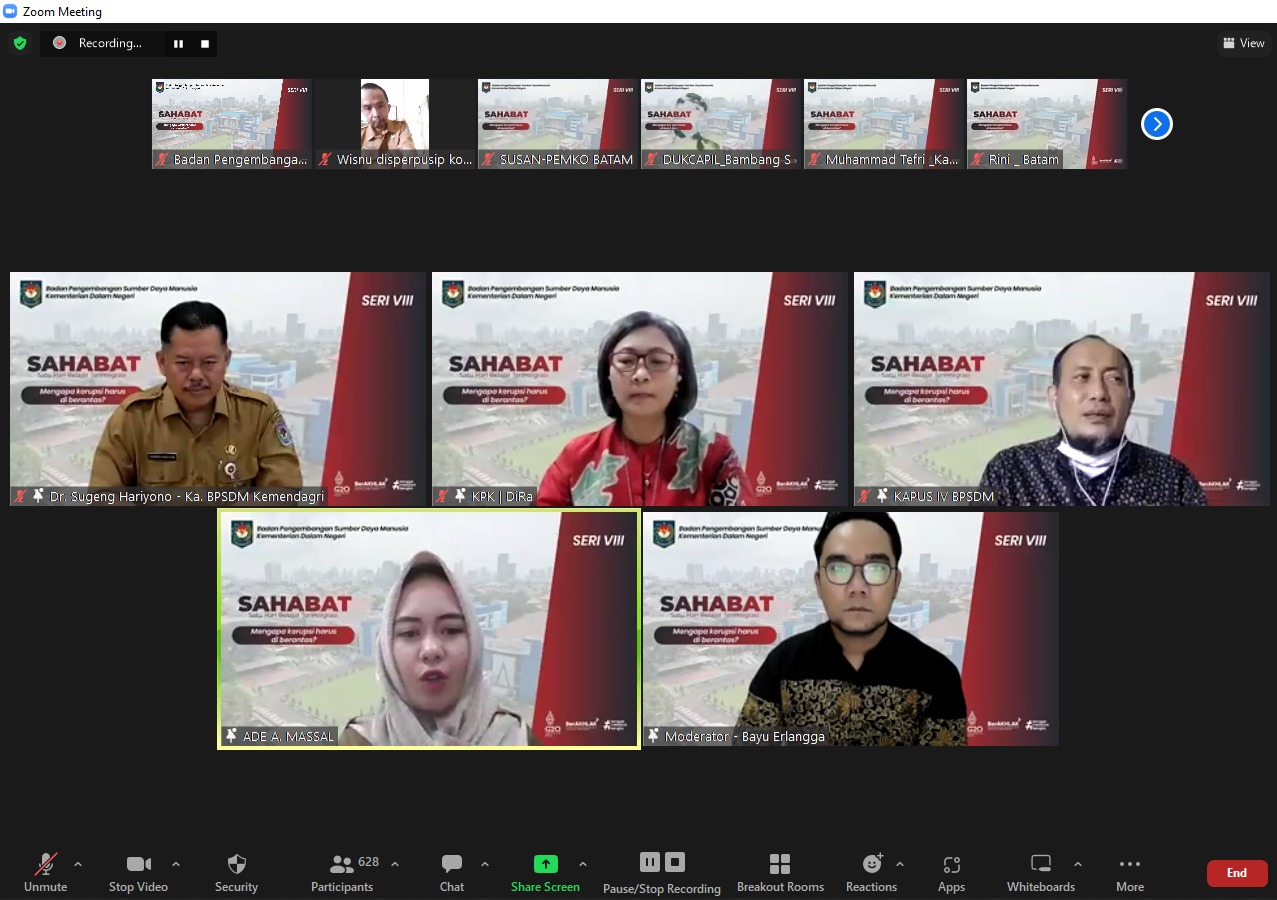This screenshot has height=900, width=1277.
Task: Click muted mic icon on Dr. Sugeng Hariyono
Action: click(x=20, y=495)
